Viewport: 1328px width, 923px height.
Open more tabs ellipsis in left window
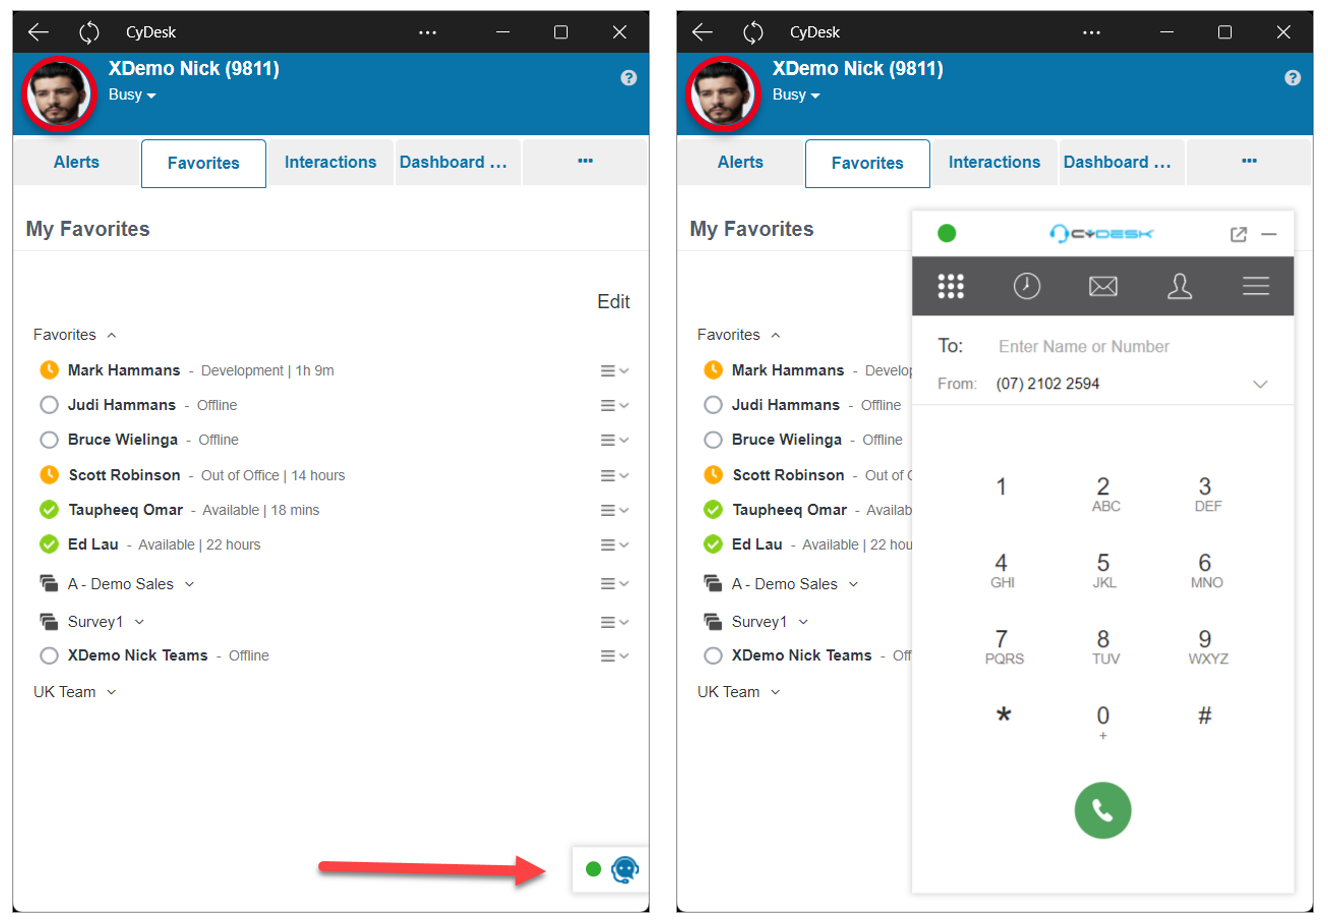coord(586,162)
